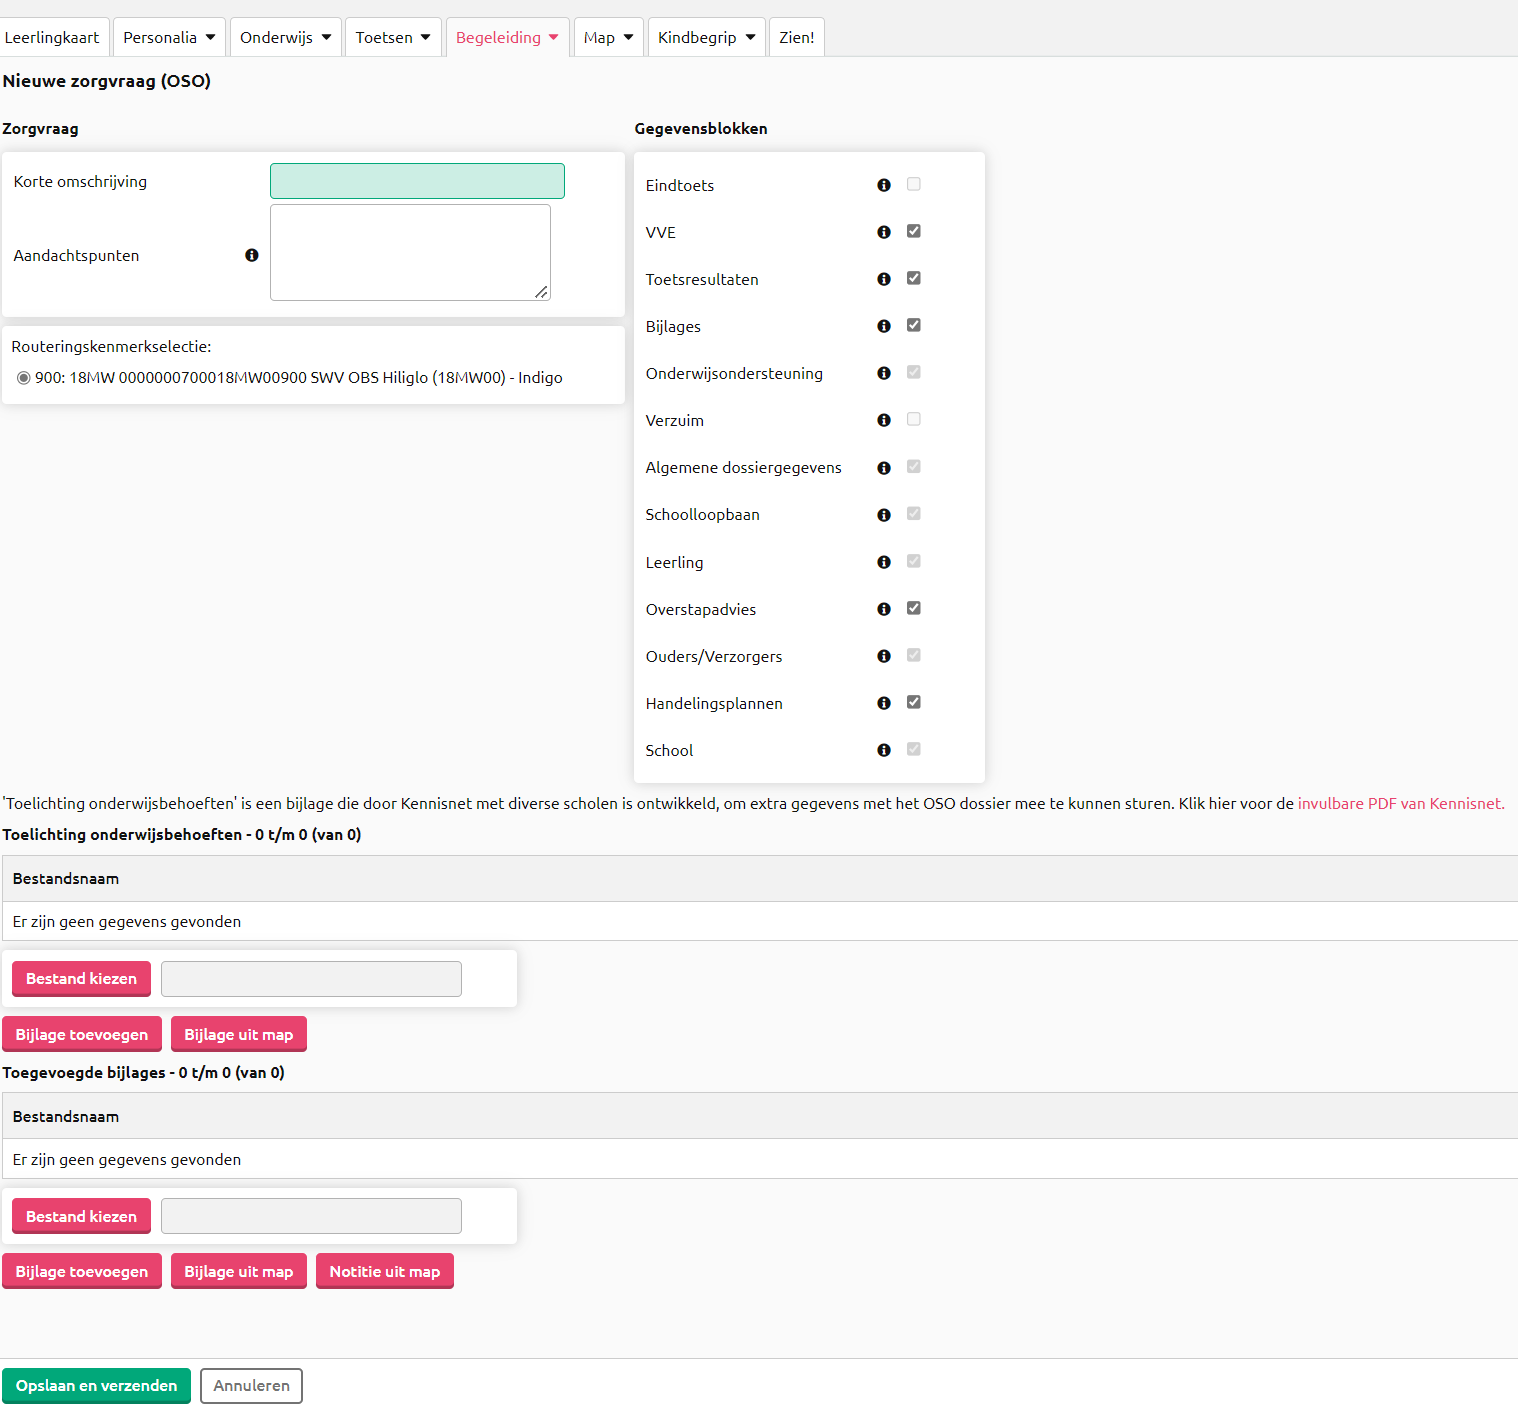Click the Annuleren button
Screen dimensions: 1518x1407
click(251, 1386)
